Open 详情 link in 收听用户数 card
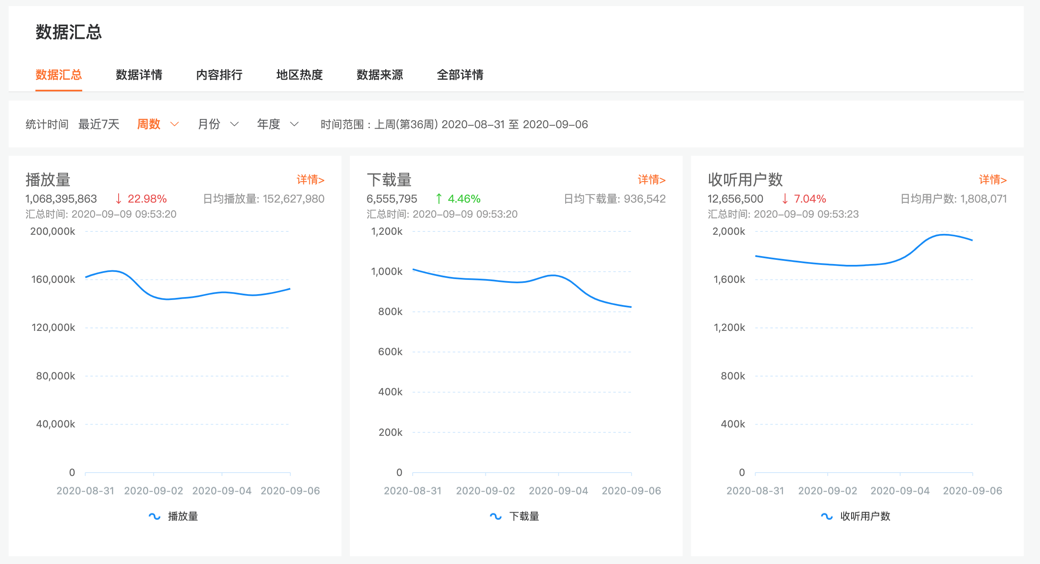Image resolution: width=1040 pixels, height=564 pixels. tap(992, 180)
